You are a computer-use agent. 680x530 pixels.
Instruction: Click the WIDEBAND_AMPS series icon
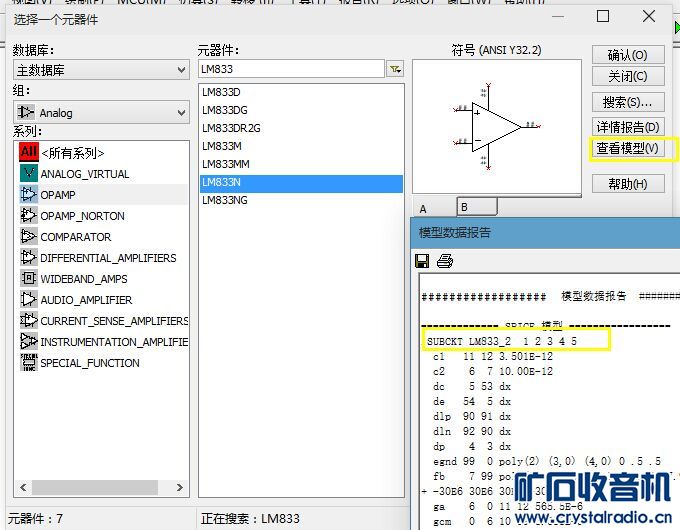[29, 278]
